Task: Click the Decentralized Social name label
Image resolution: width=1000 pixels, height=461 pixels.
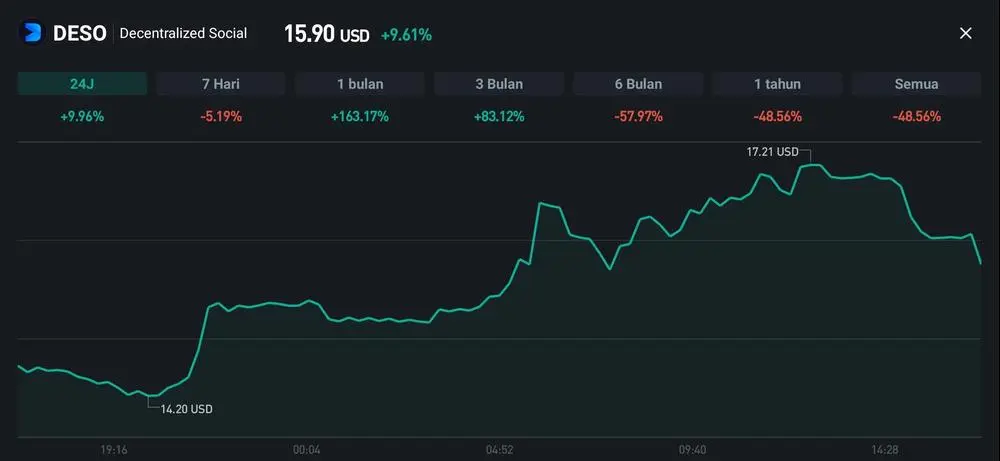Action: tap(183, 34)
